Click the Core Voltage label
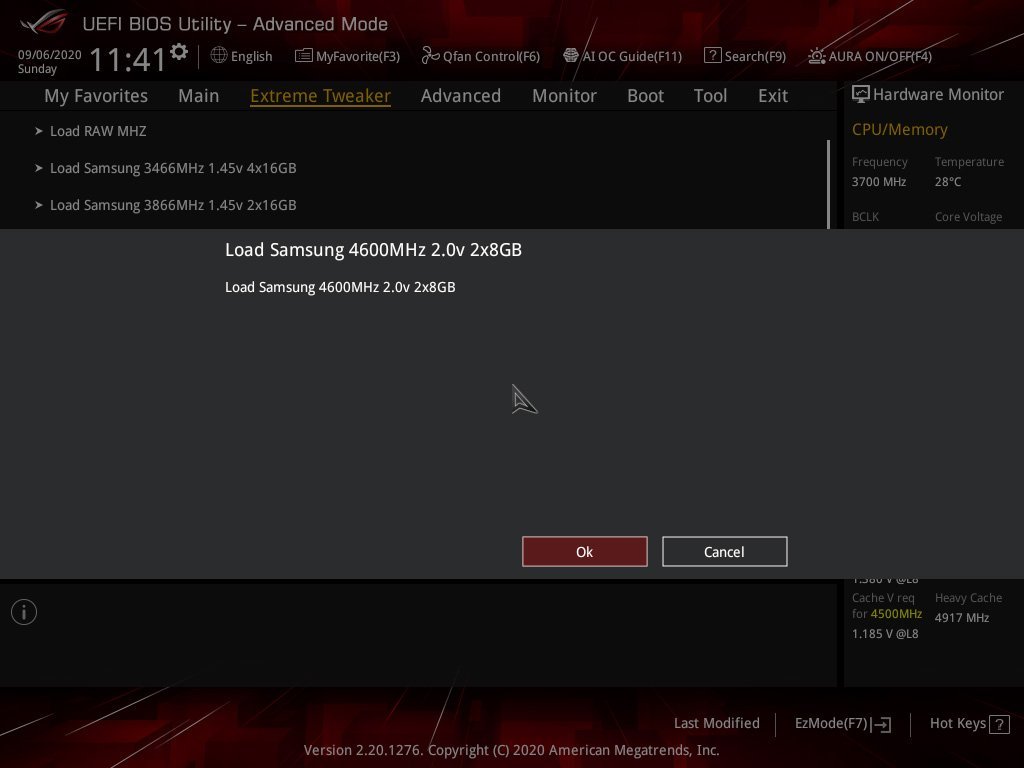This screenshot has width=1024, height=768. 968,217
